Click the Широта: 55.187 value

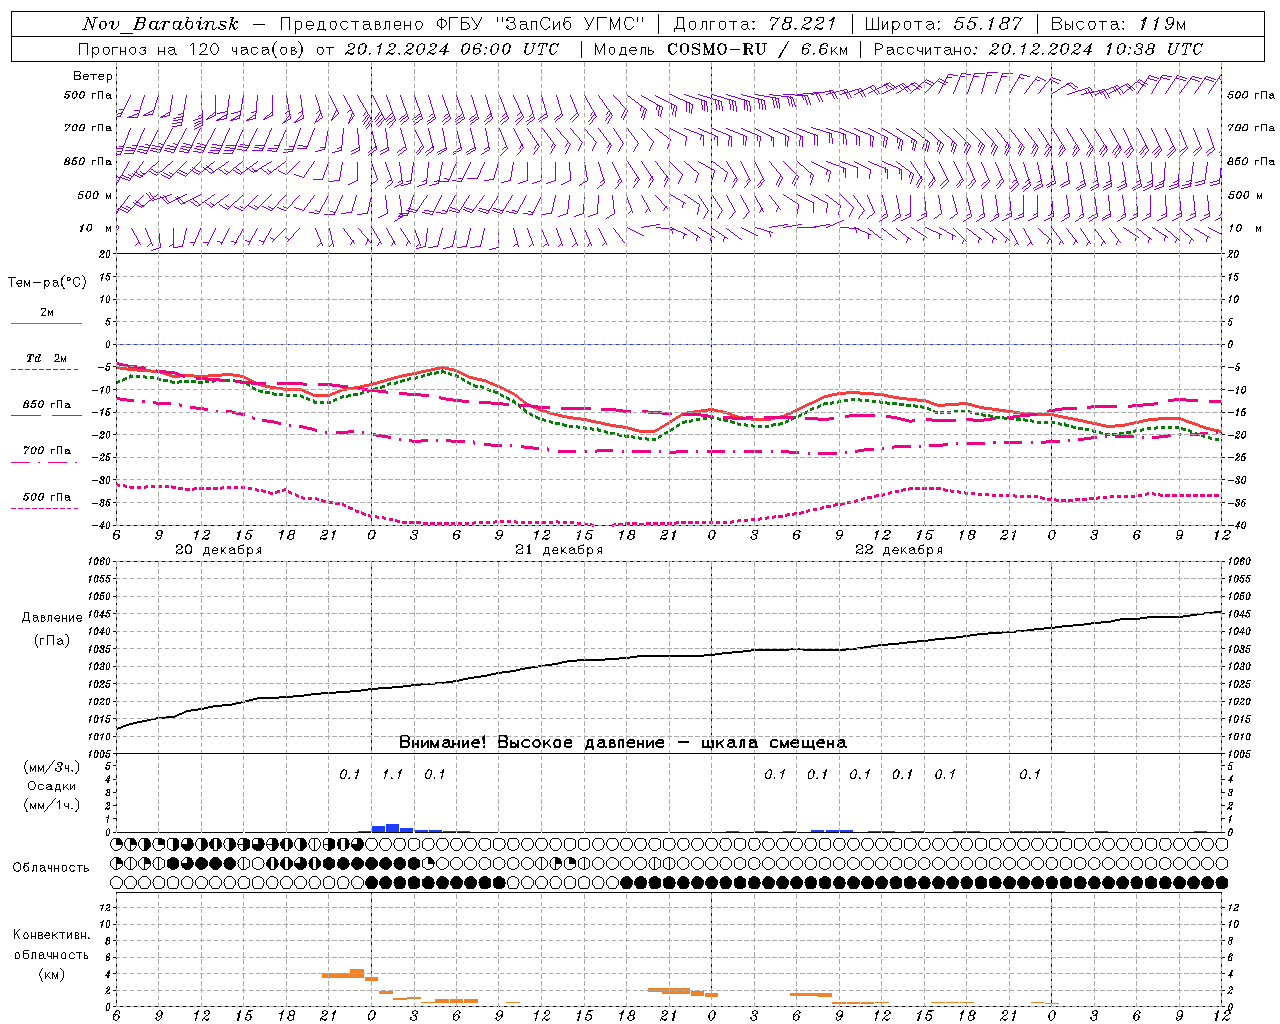(x=943, y=24)
